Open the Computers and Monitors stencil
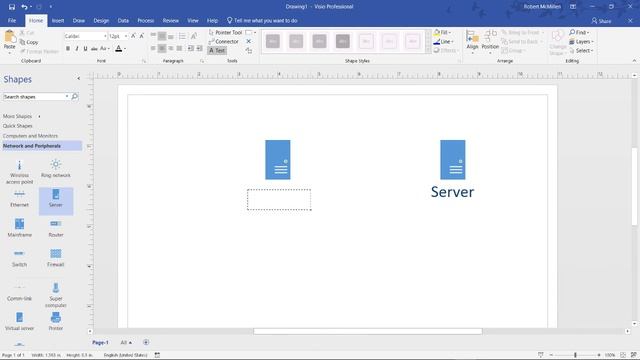 pyautogui.click(x=30, y=136)
